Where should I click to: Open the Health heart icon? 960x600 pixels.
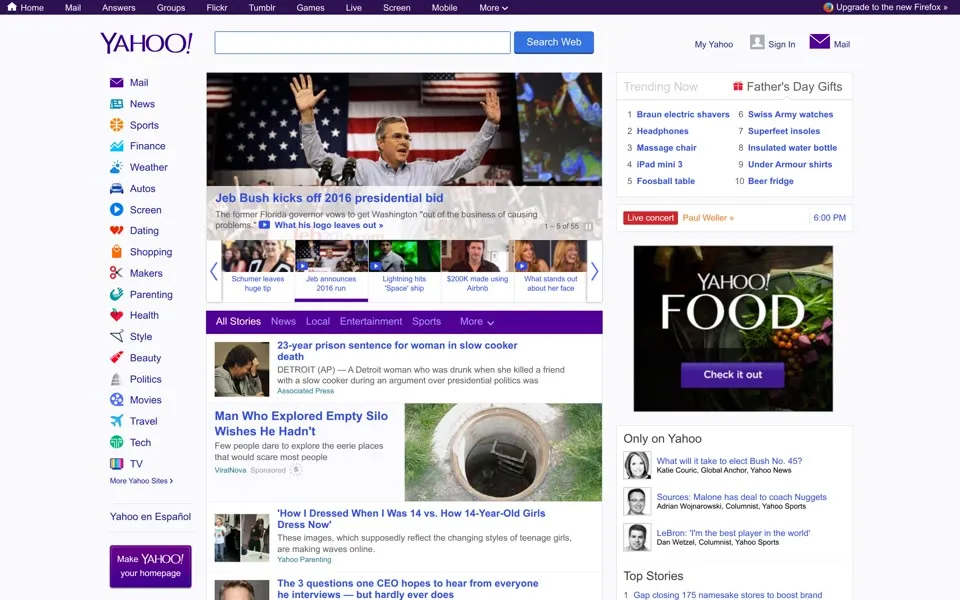116,315
